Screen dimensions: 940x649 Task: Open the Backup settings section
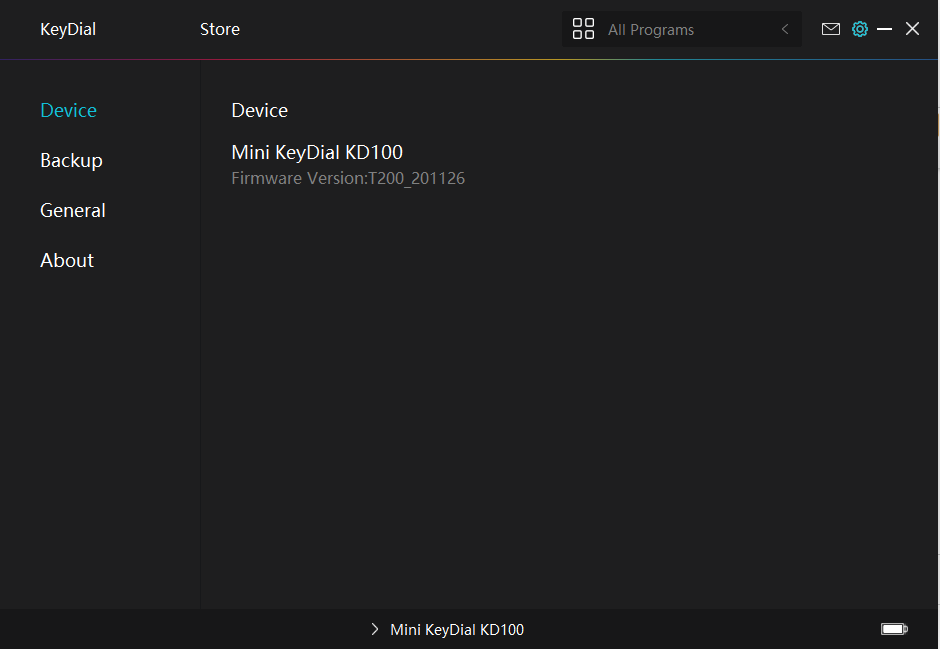pyautogui.click(x=71, y=161)
